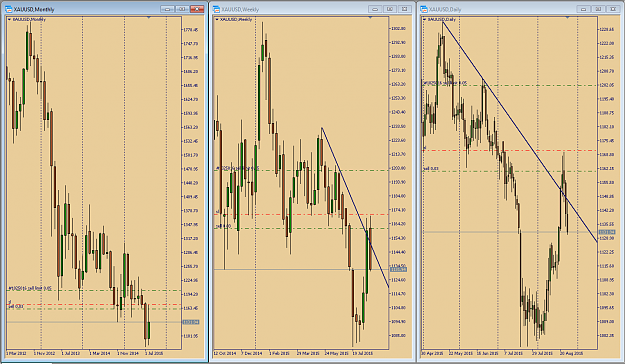Click the XAUUSD,Weekly window chart icon

click(216, 9)
